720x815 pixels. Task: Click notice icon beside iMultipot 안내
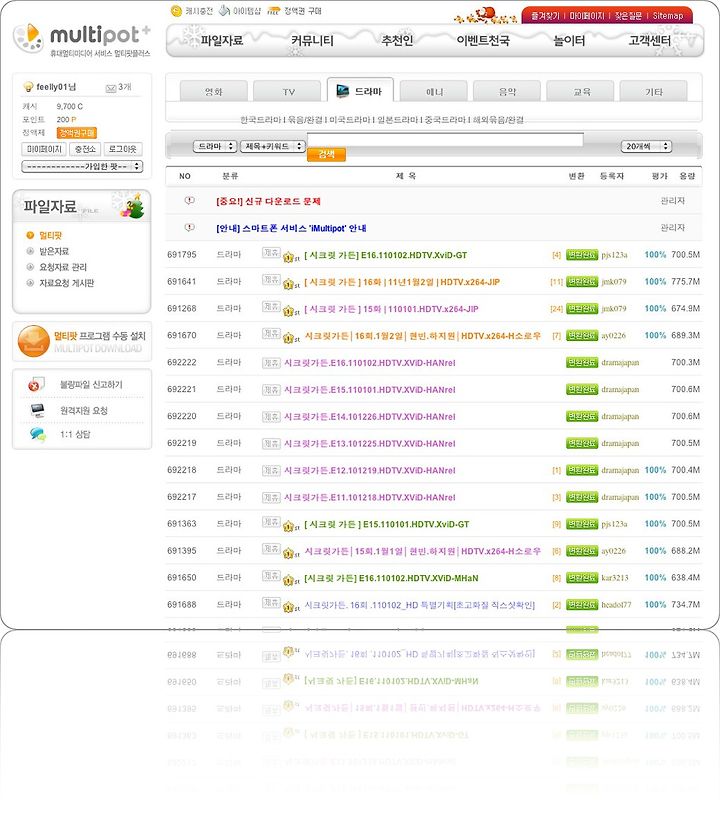[190, 228]
